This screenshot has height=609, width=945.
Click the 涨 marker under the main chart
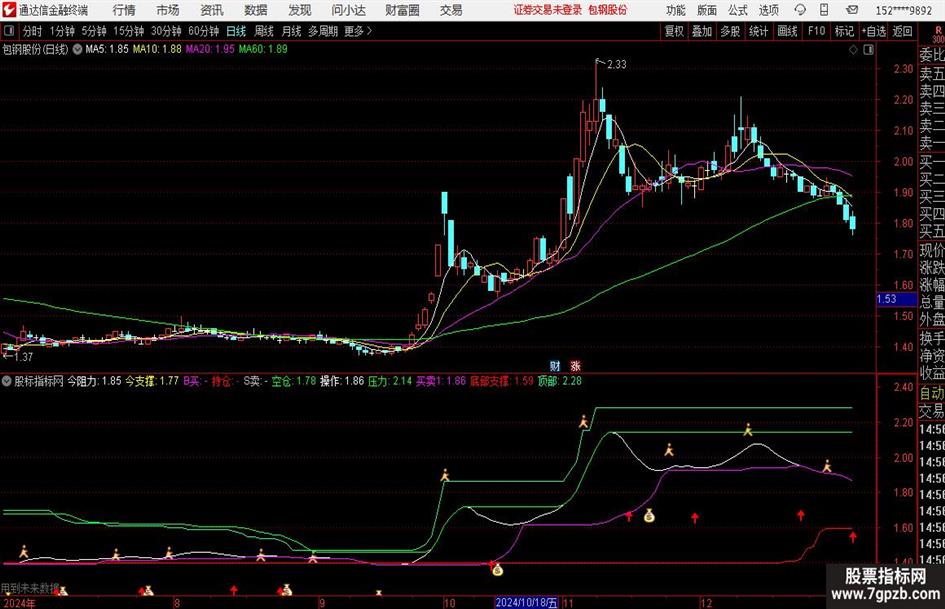coord(575,366)
